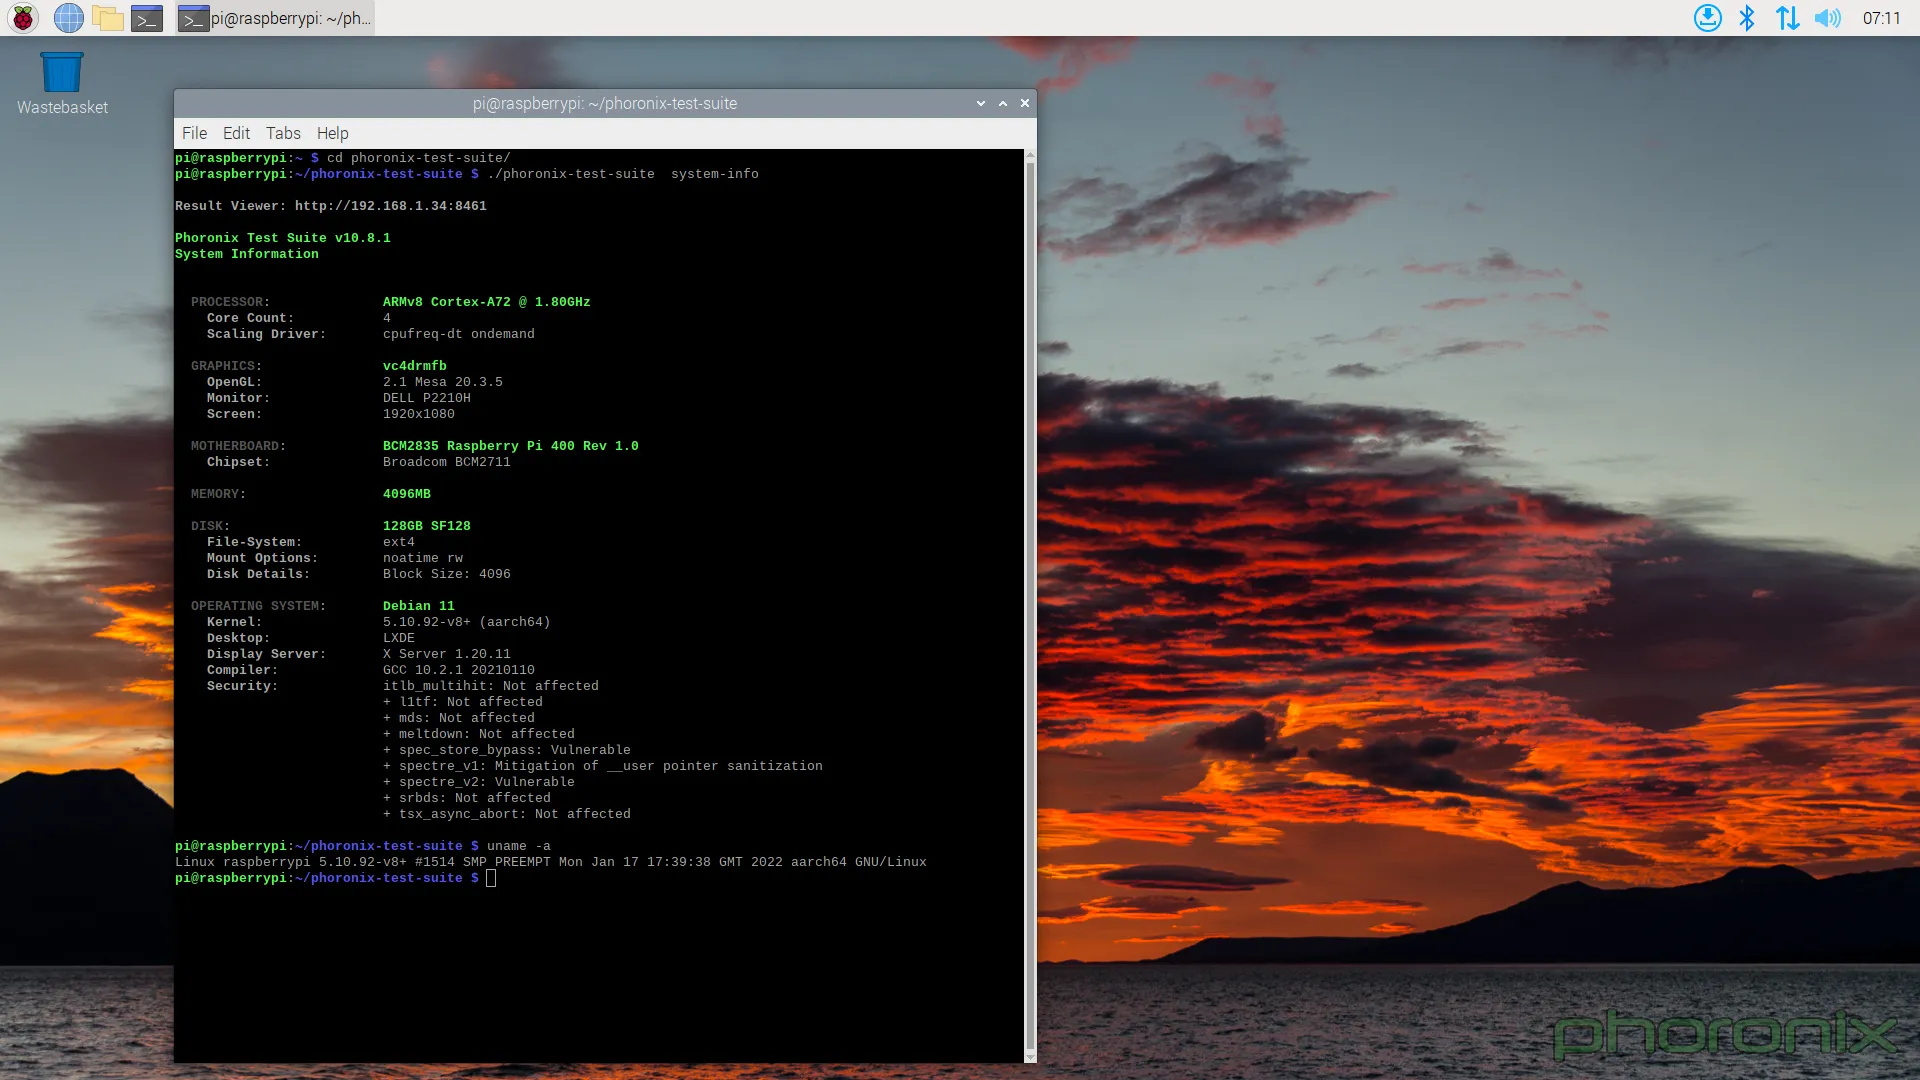The width and height of the screenshot is (1920, 1080).
Task: Open the Raspberry Pi applications menu
Action: point(23,18)
